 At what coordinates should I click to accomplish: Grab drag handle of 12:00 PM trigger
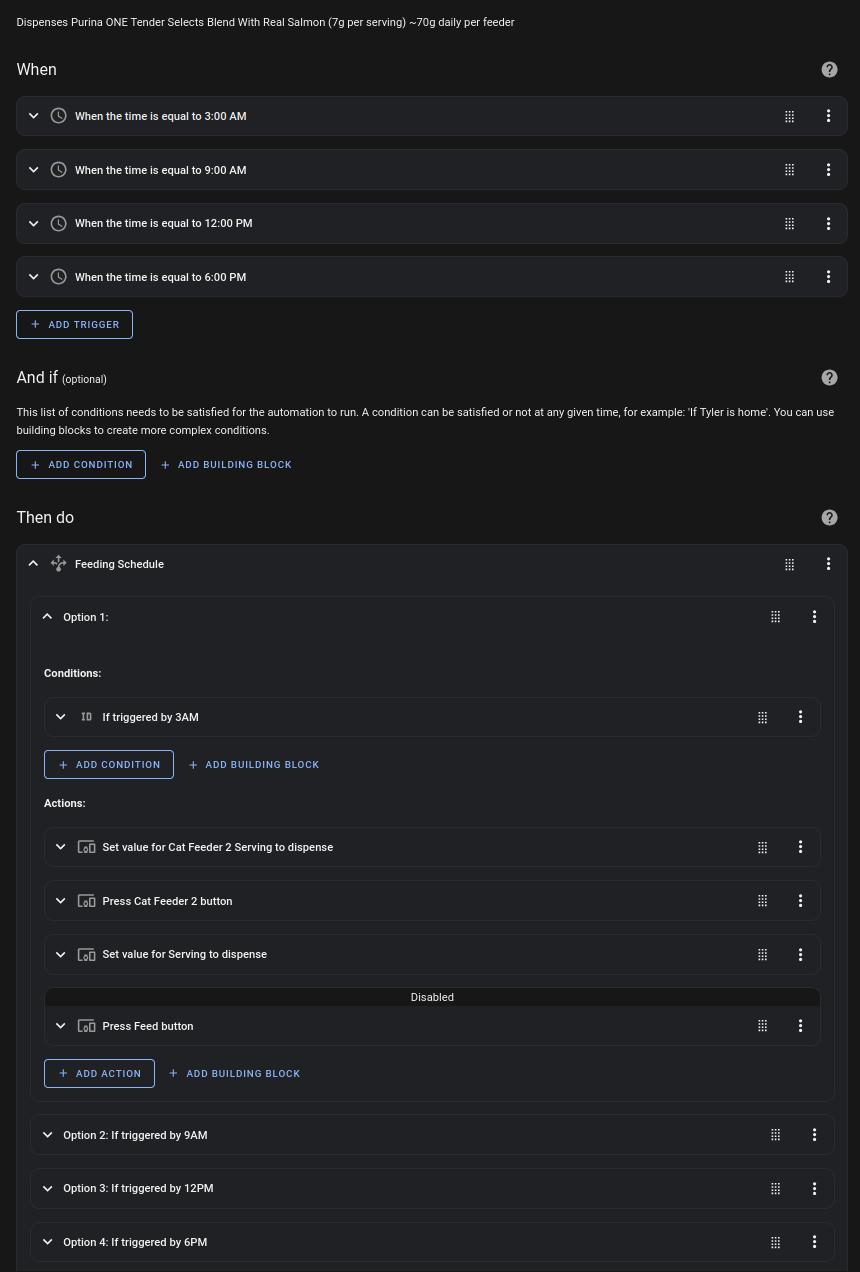click(x=789, y=223)
